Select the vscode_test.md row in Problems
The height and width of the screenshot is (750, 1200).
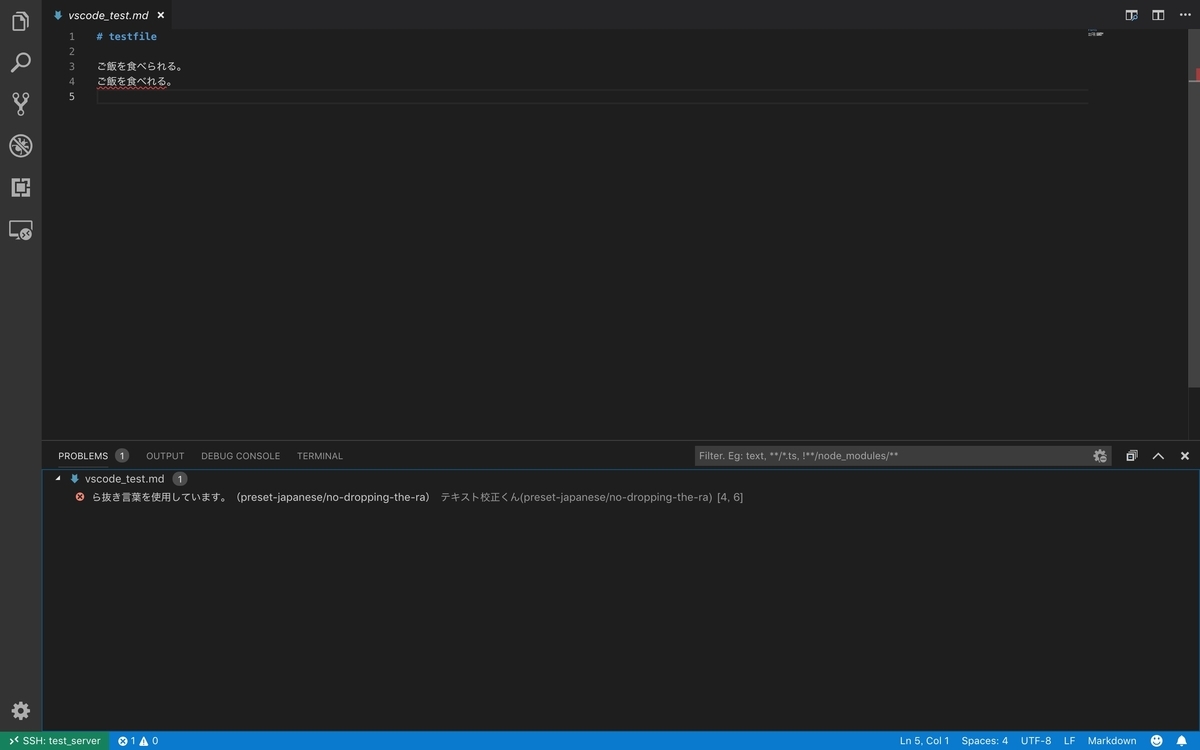[x=620, y=479]
